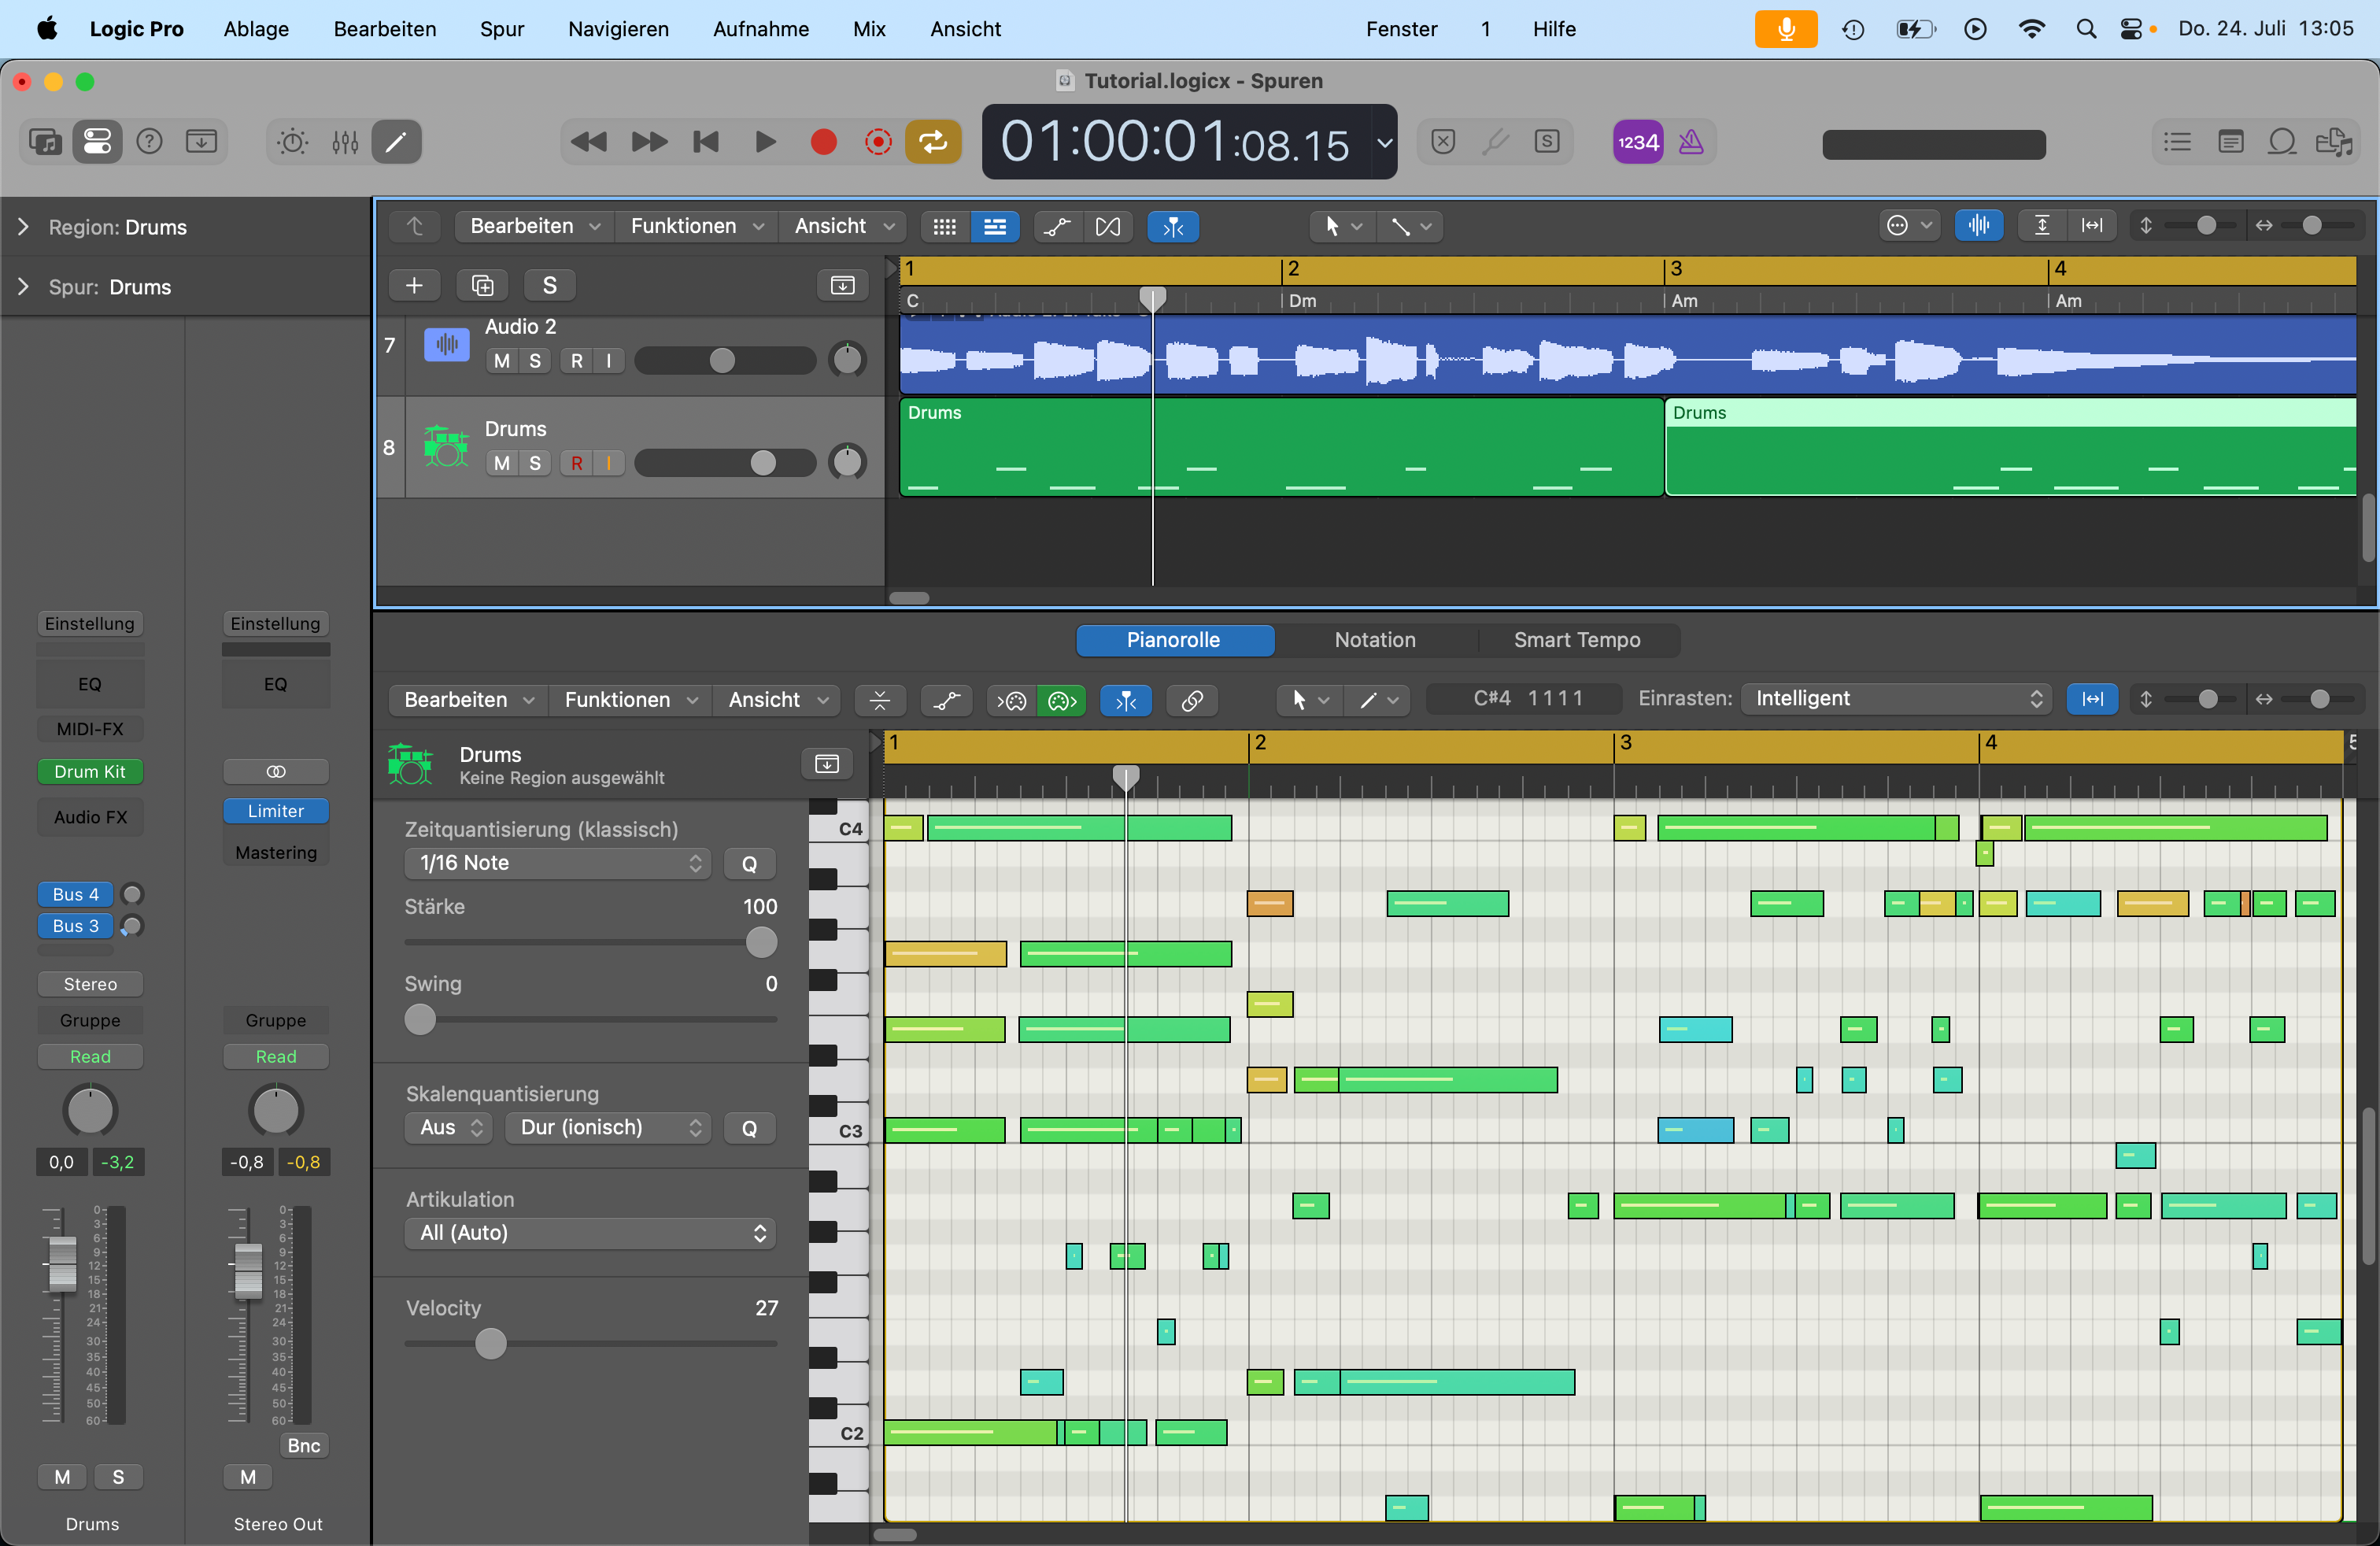Open the Aufnahme menu
The image size is (2380, 1546).
pos(761,29)
